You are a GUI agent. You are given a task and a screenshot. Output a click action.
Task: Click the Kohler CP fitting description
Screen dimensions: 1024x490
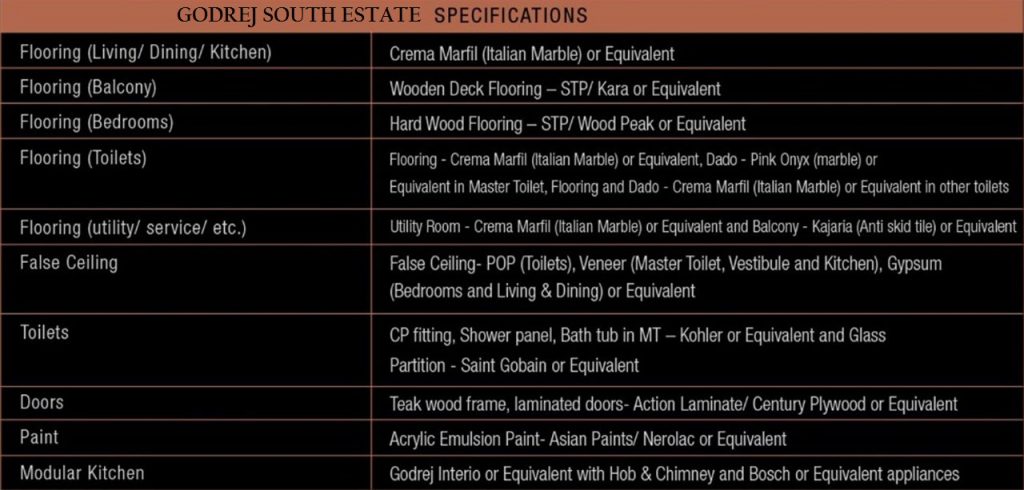point(637,336)
